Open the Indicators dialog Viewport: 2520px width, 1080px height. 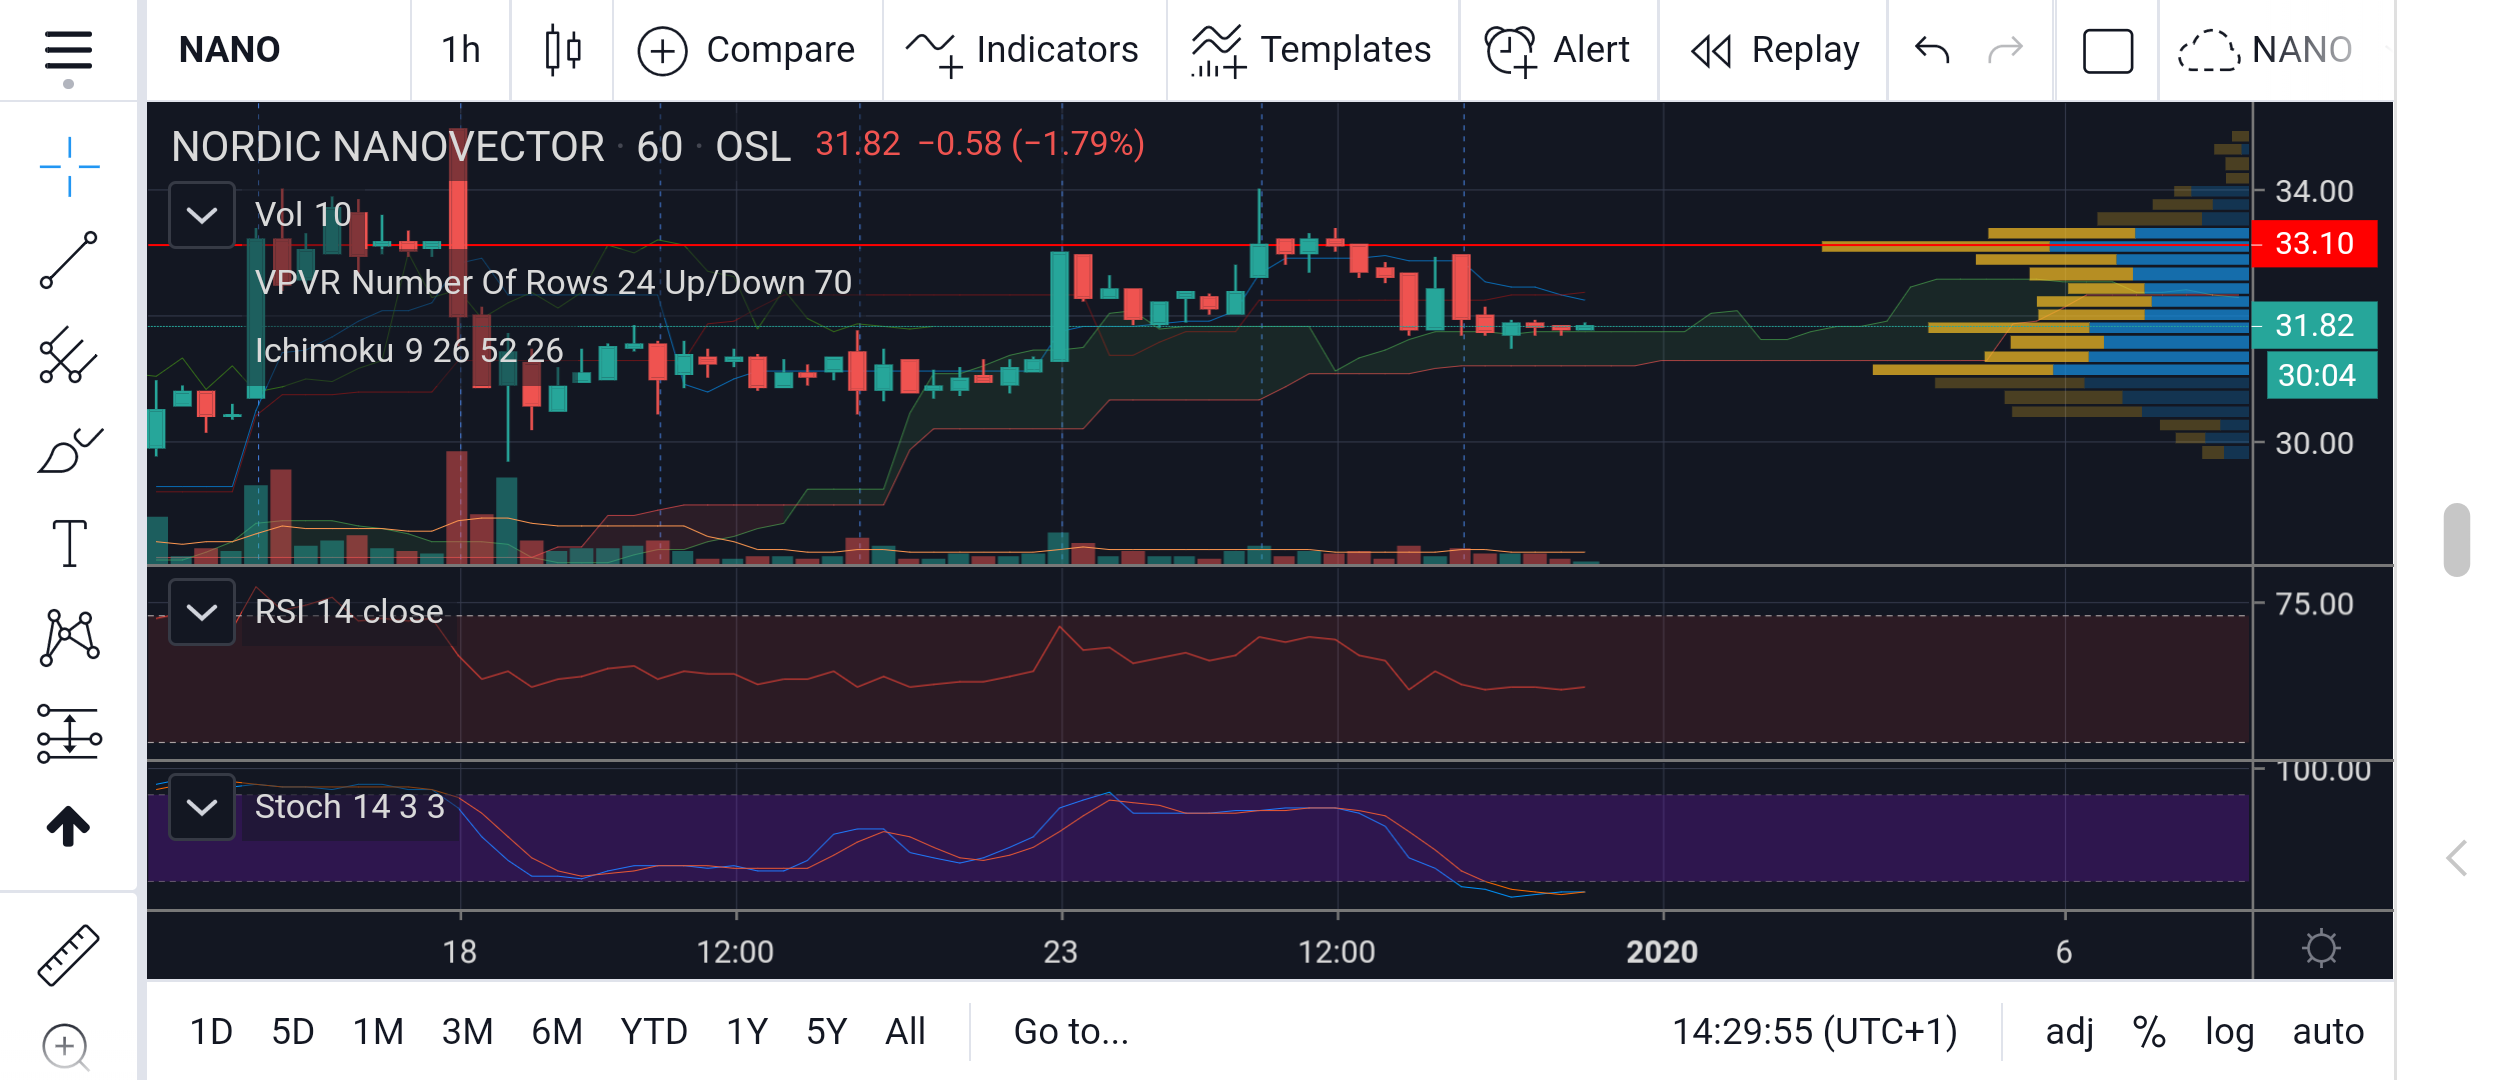1022,50
